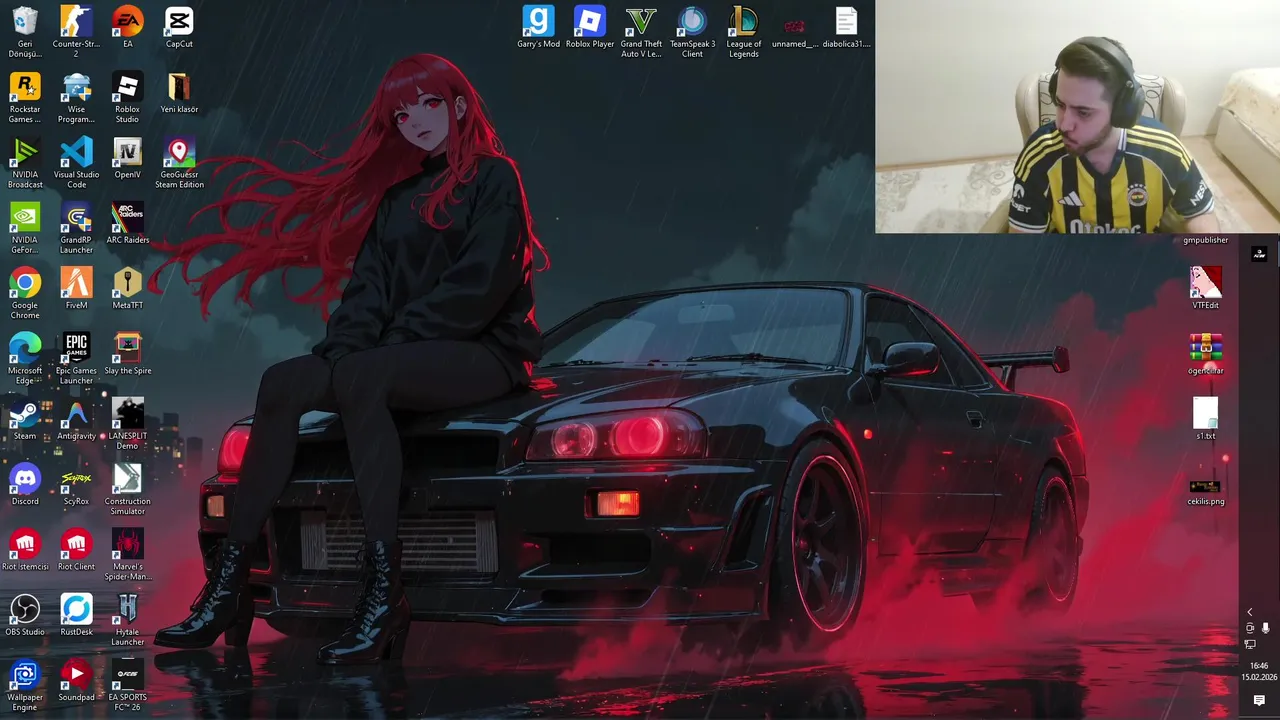Viewport: 1280px width, 720px height.
Task: Open the notification center icon
Action: 1259,701
